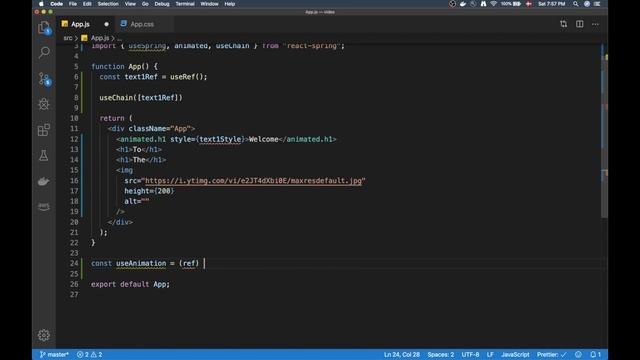Click line number 12 in the gutter
This screenshot has width=640, height=360.
click(x=74, y=139)
